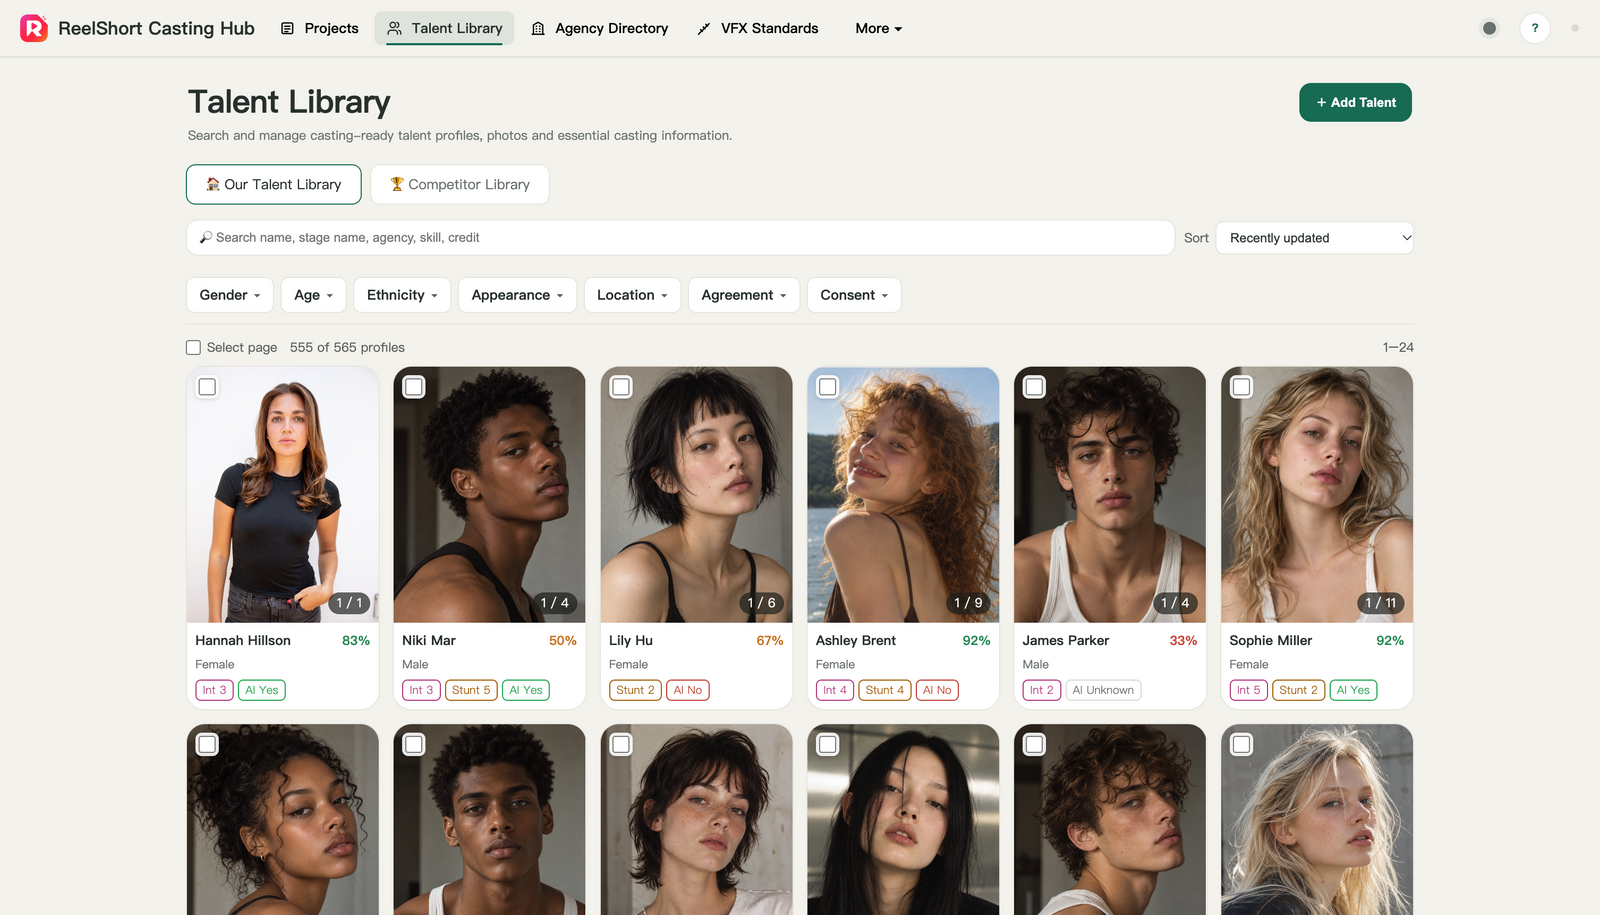
Task: Open James Parker's photo thumbnail
Action: click(1110, 495)
